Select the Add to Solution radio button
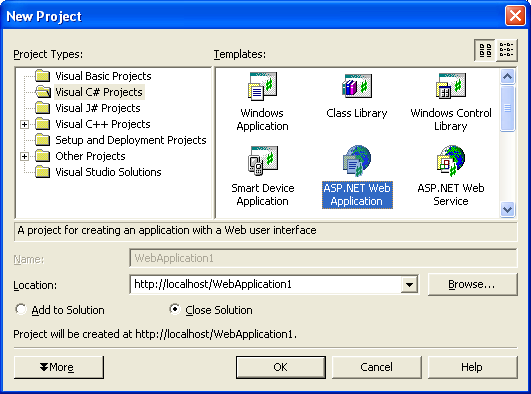531x394 pixels. tap(21, 309)
